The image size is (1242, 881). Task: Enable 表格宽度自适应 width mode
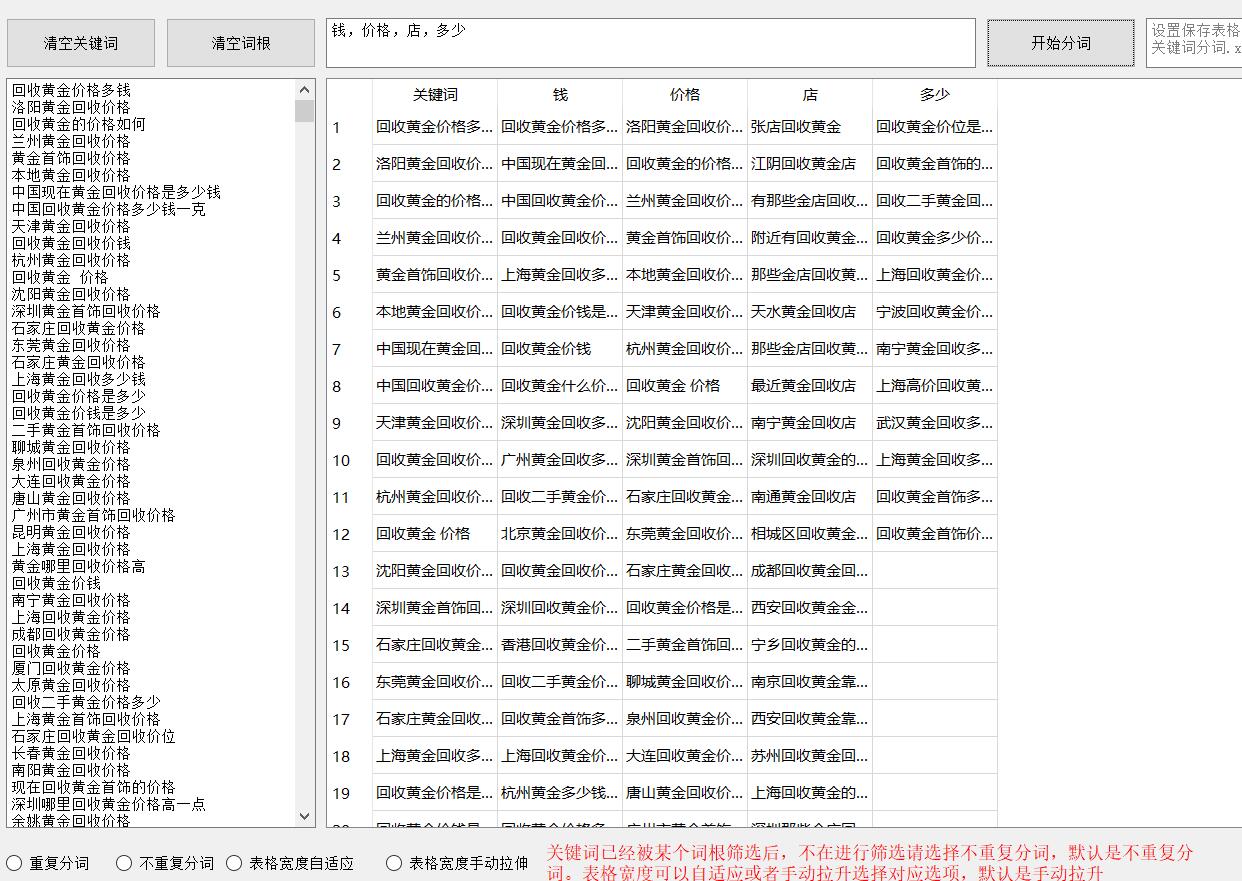coord(233,862)
